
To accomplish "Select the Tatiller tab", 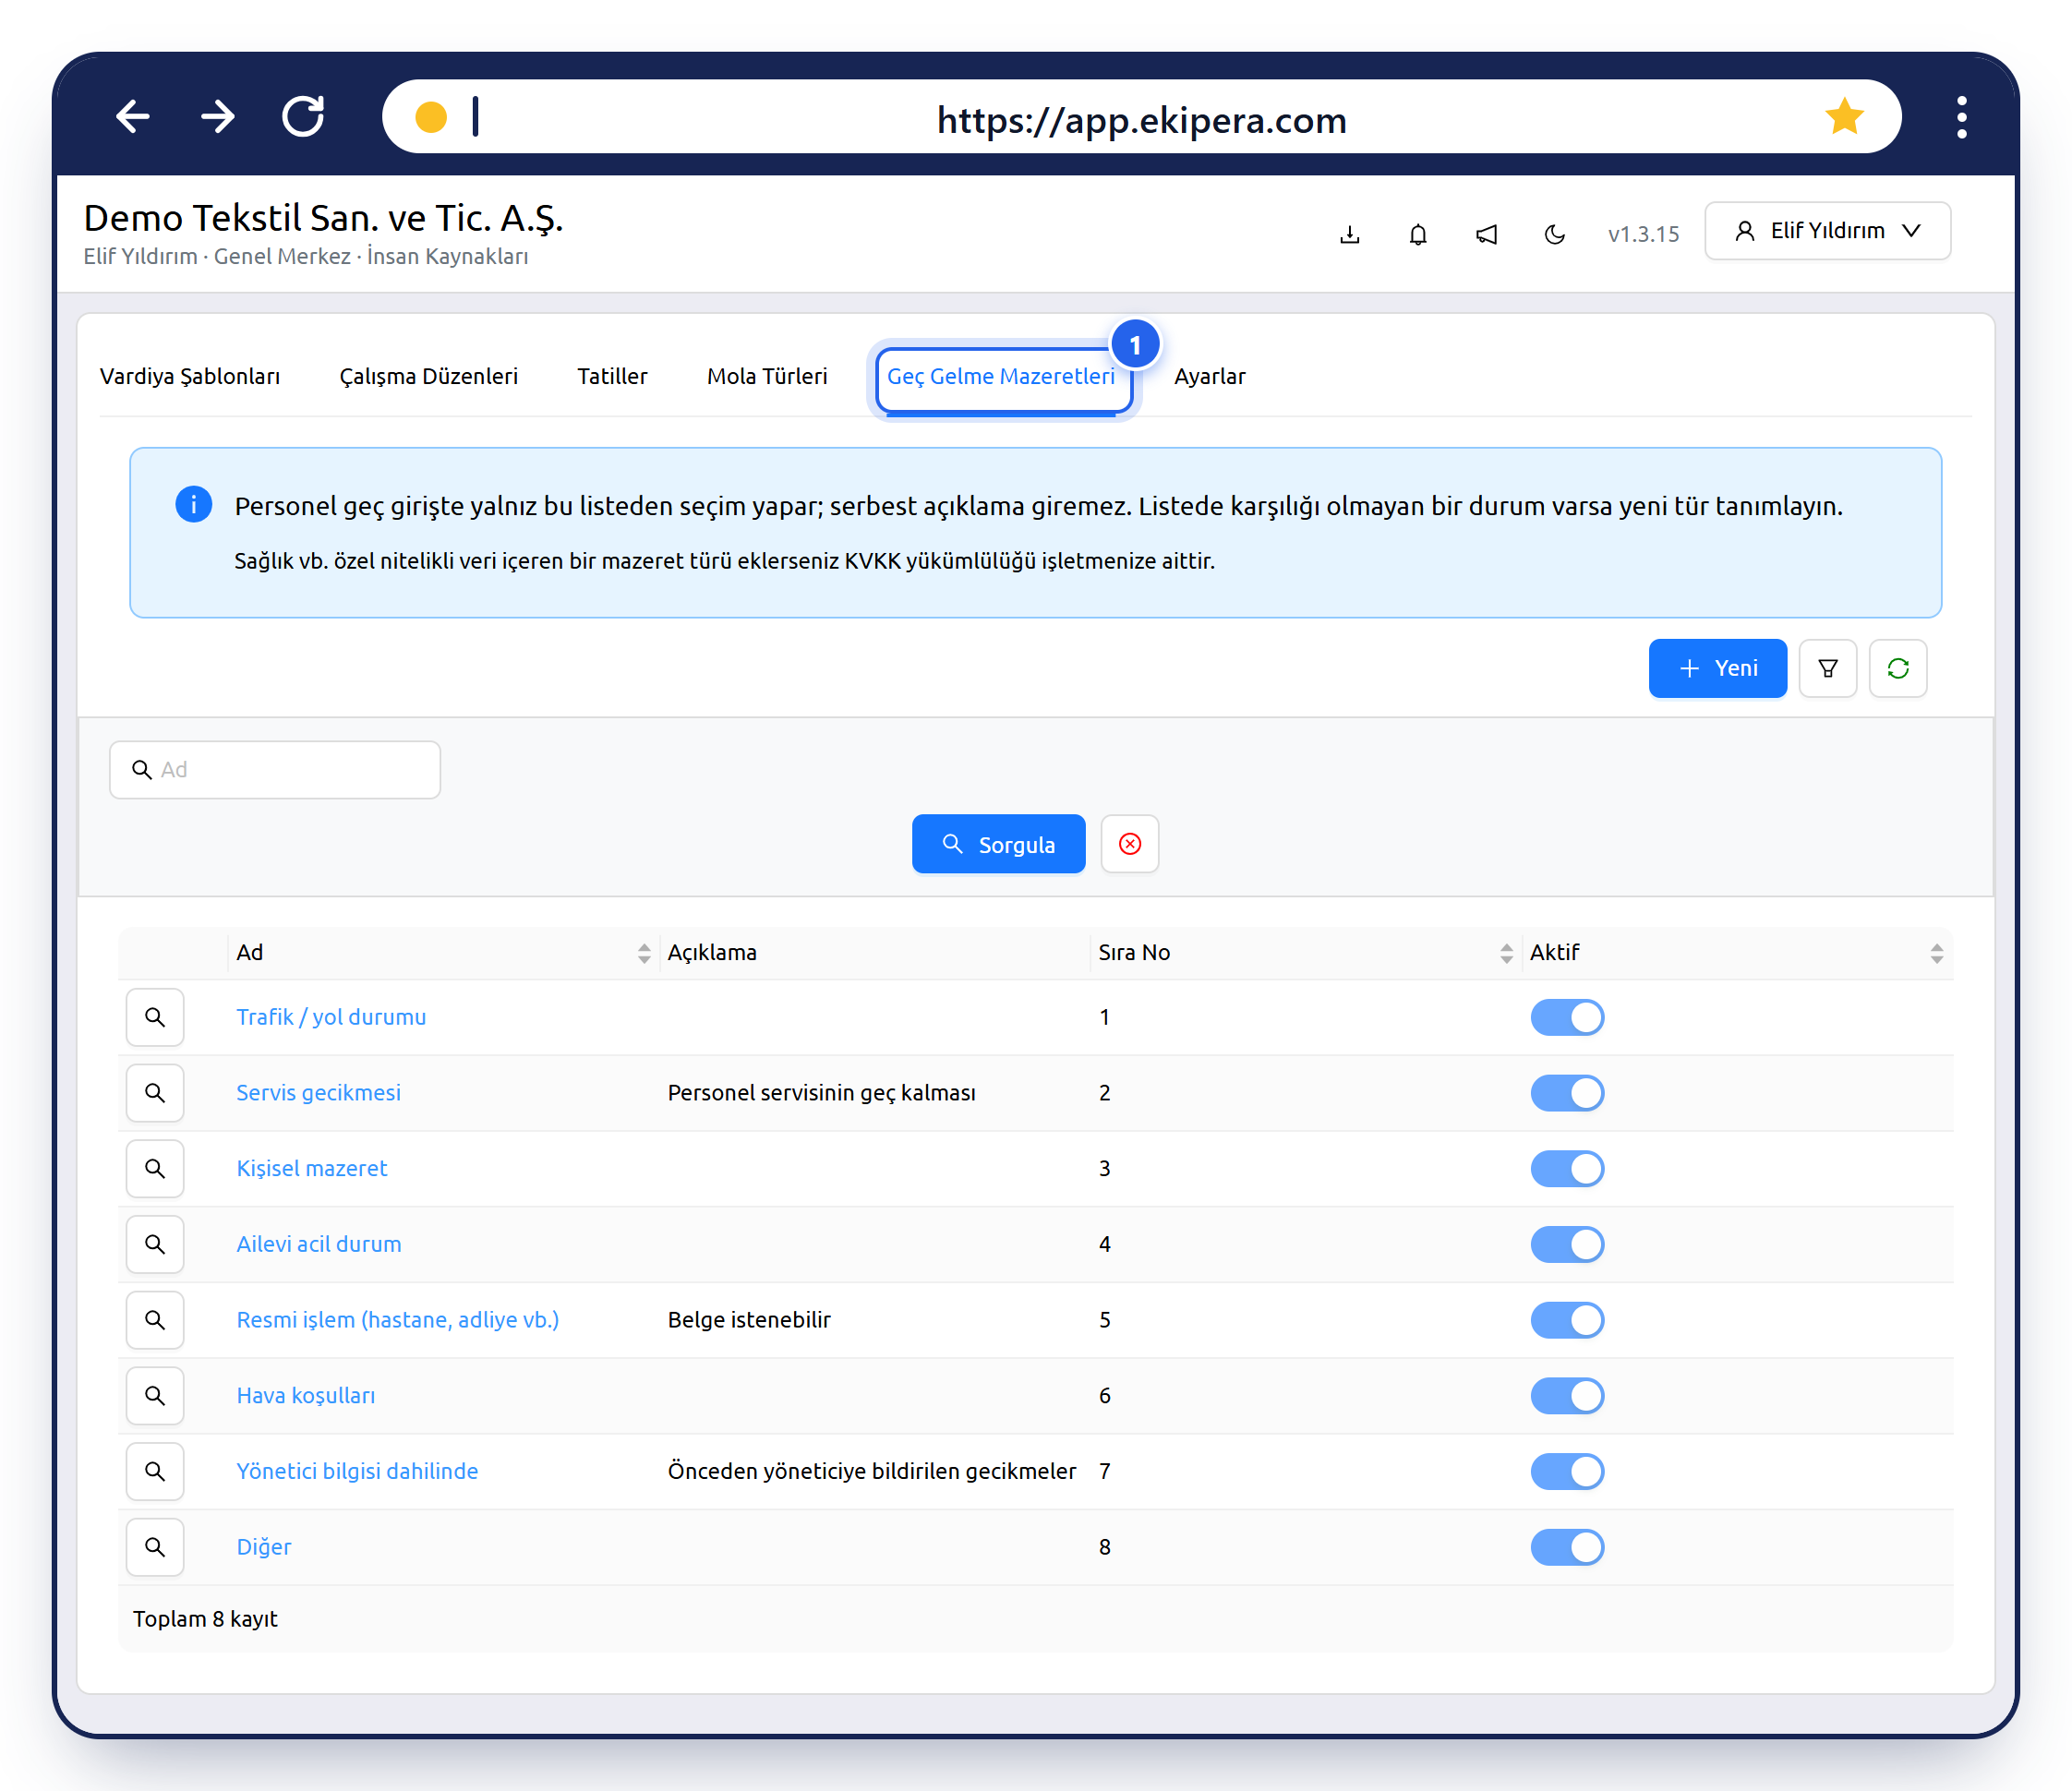I will point(612,376).
